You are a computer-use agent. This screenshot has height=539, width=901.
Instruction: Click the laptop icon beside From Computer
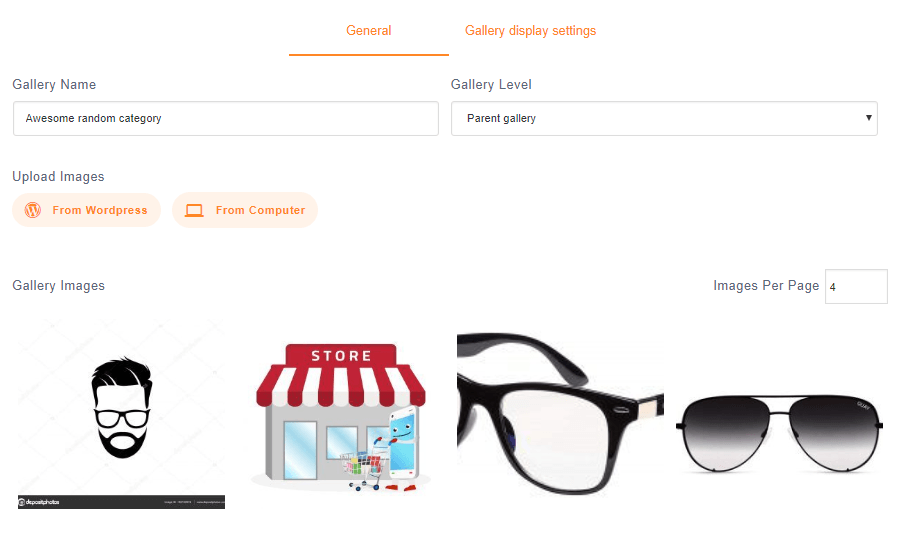(194, 211)
